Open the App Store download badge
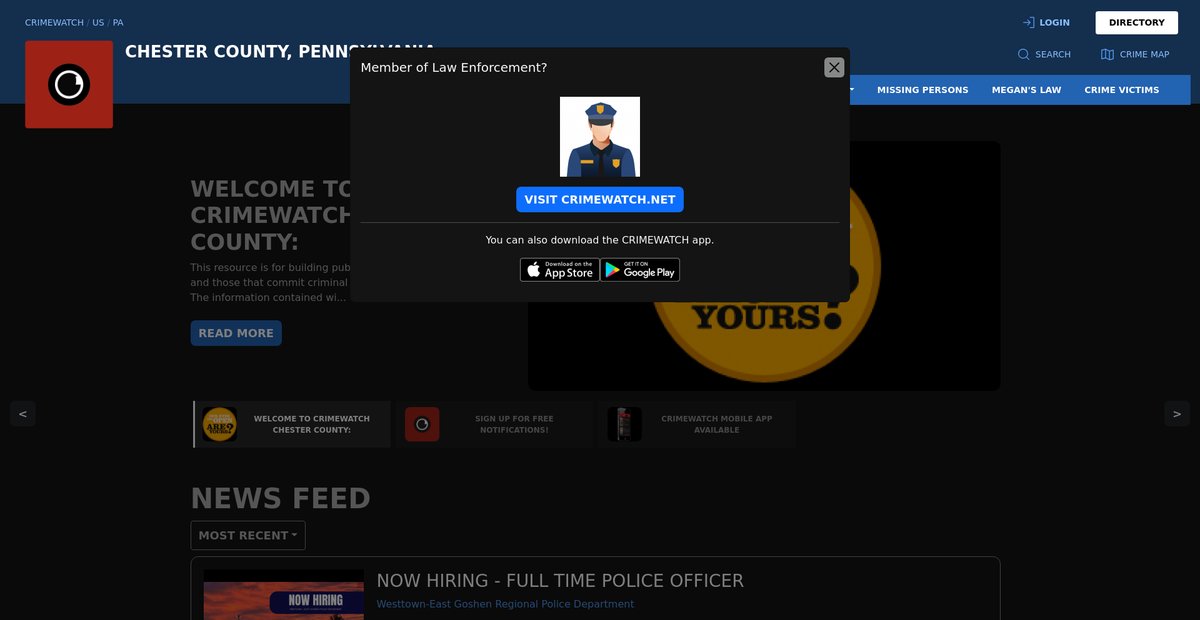 pos(560,270)
